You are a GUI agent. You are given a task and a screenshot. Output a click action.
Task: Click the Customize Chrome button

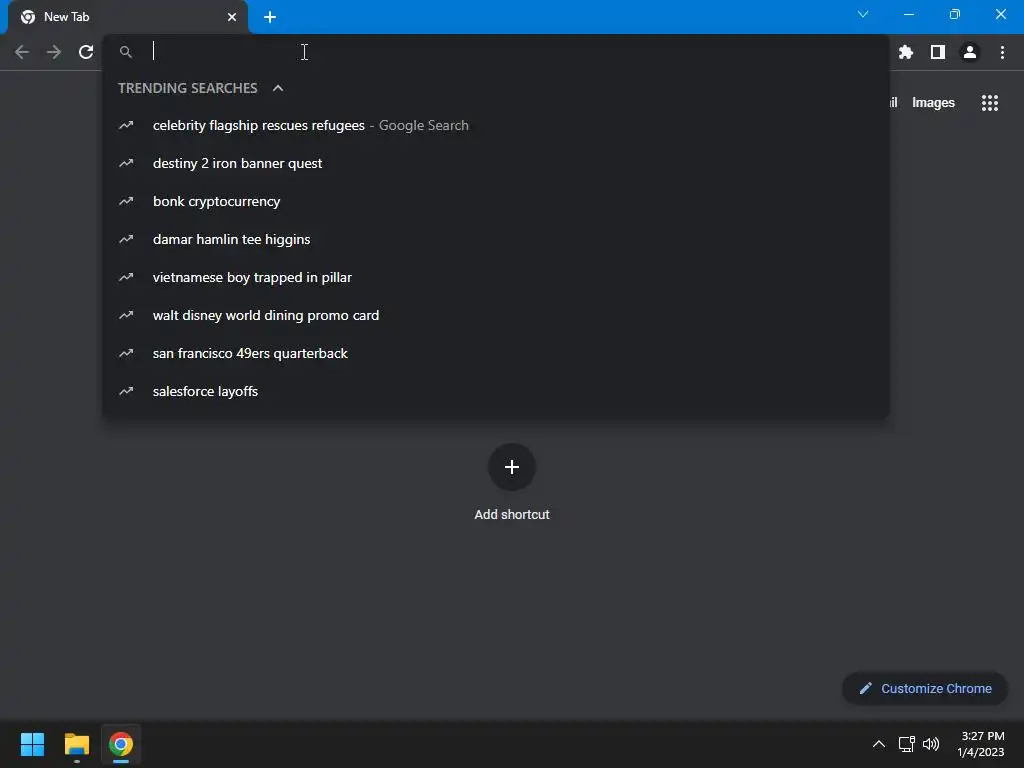coord(925,688)
